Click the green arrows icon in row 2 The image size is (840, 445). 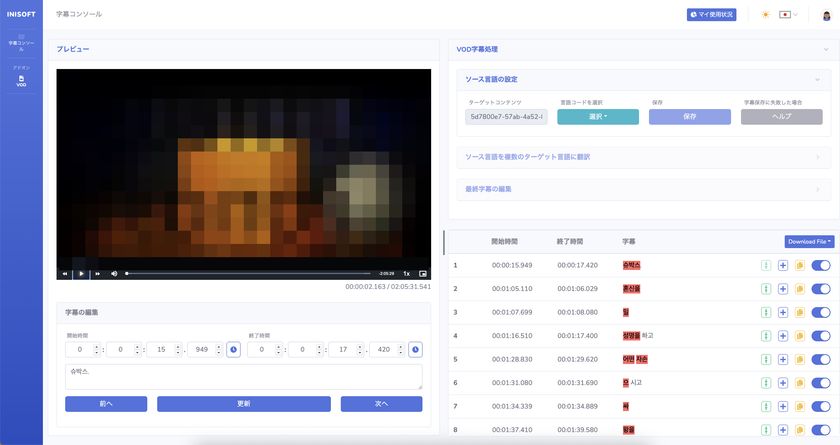pos(766,289)
